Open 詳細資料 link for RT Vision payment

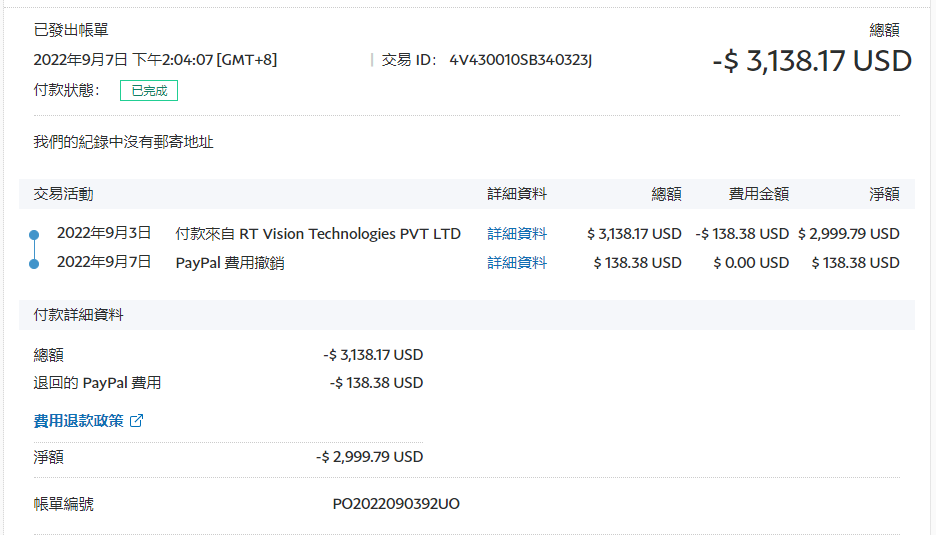(517, 234)
